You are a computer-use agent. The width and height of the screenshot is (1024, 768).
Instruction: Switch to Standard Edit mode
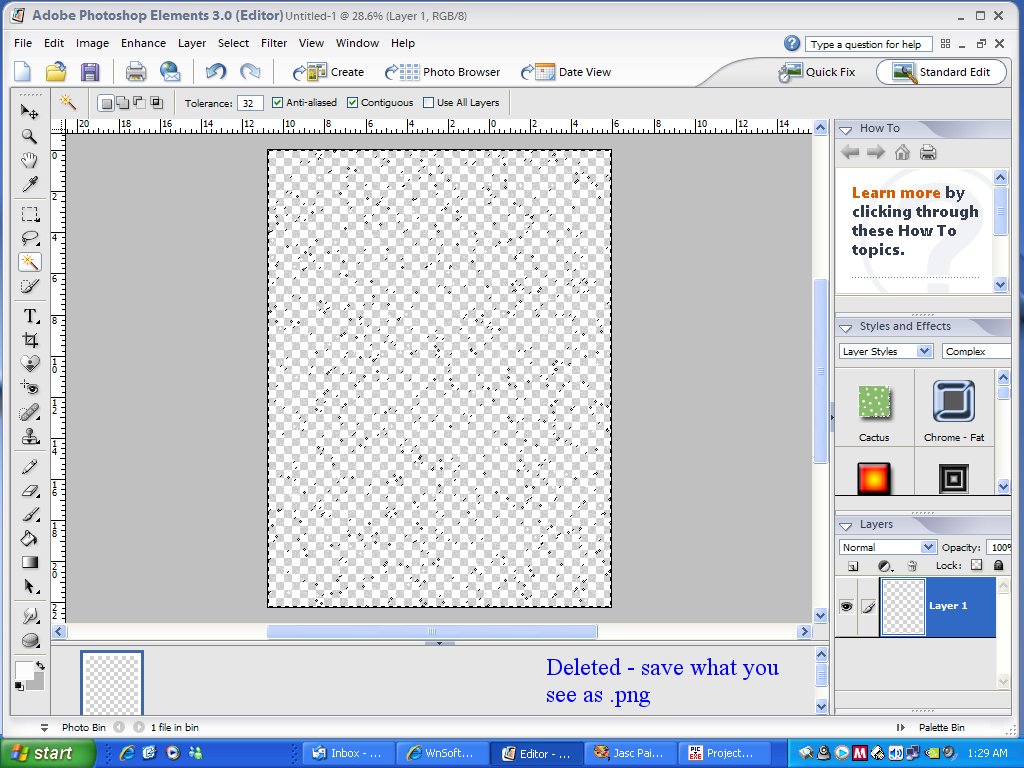click(x=941, y=72)
